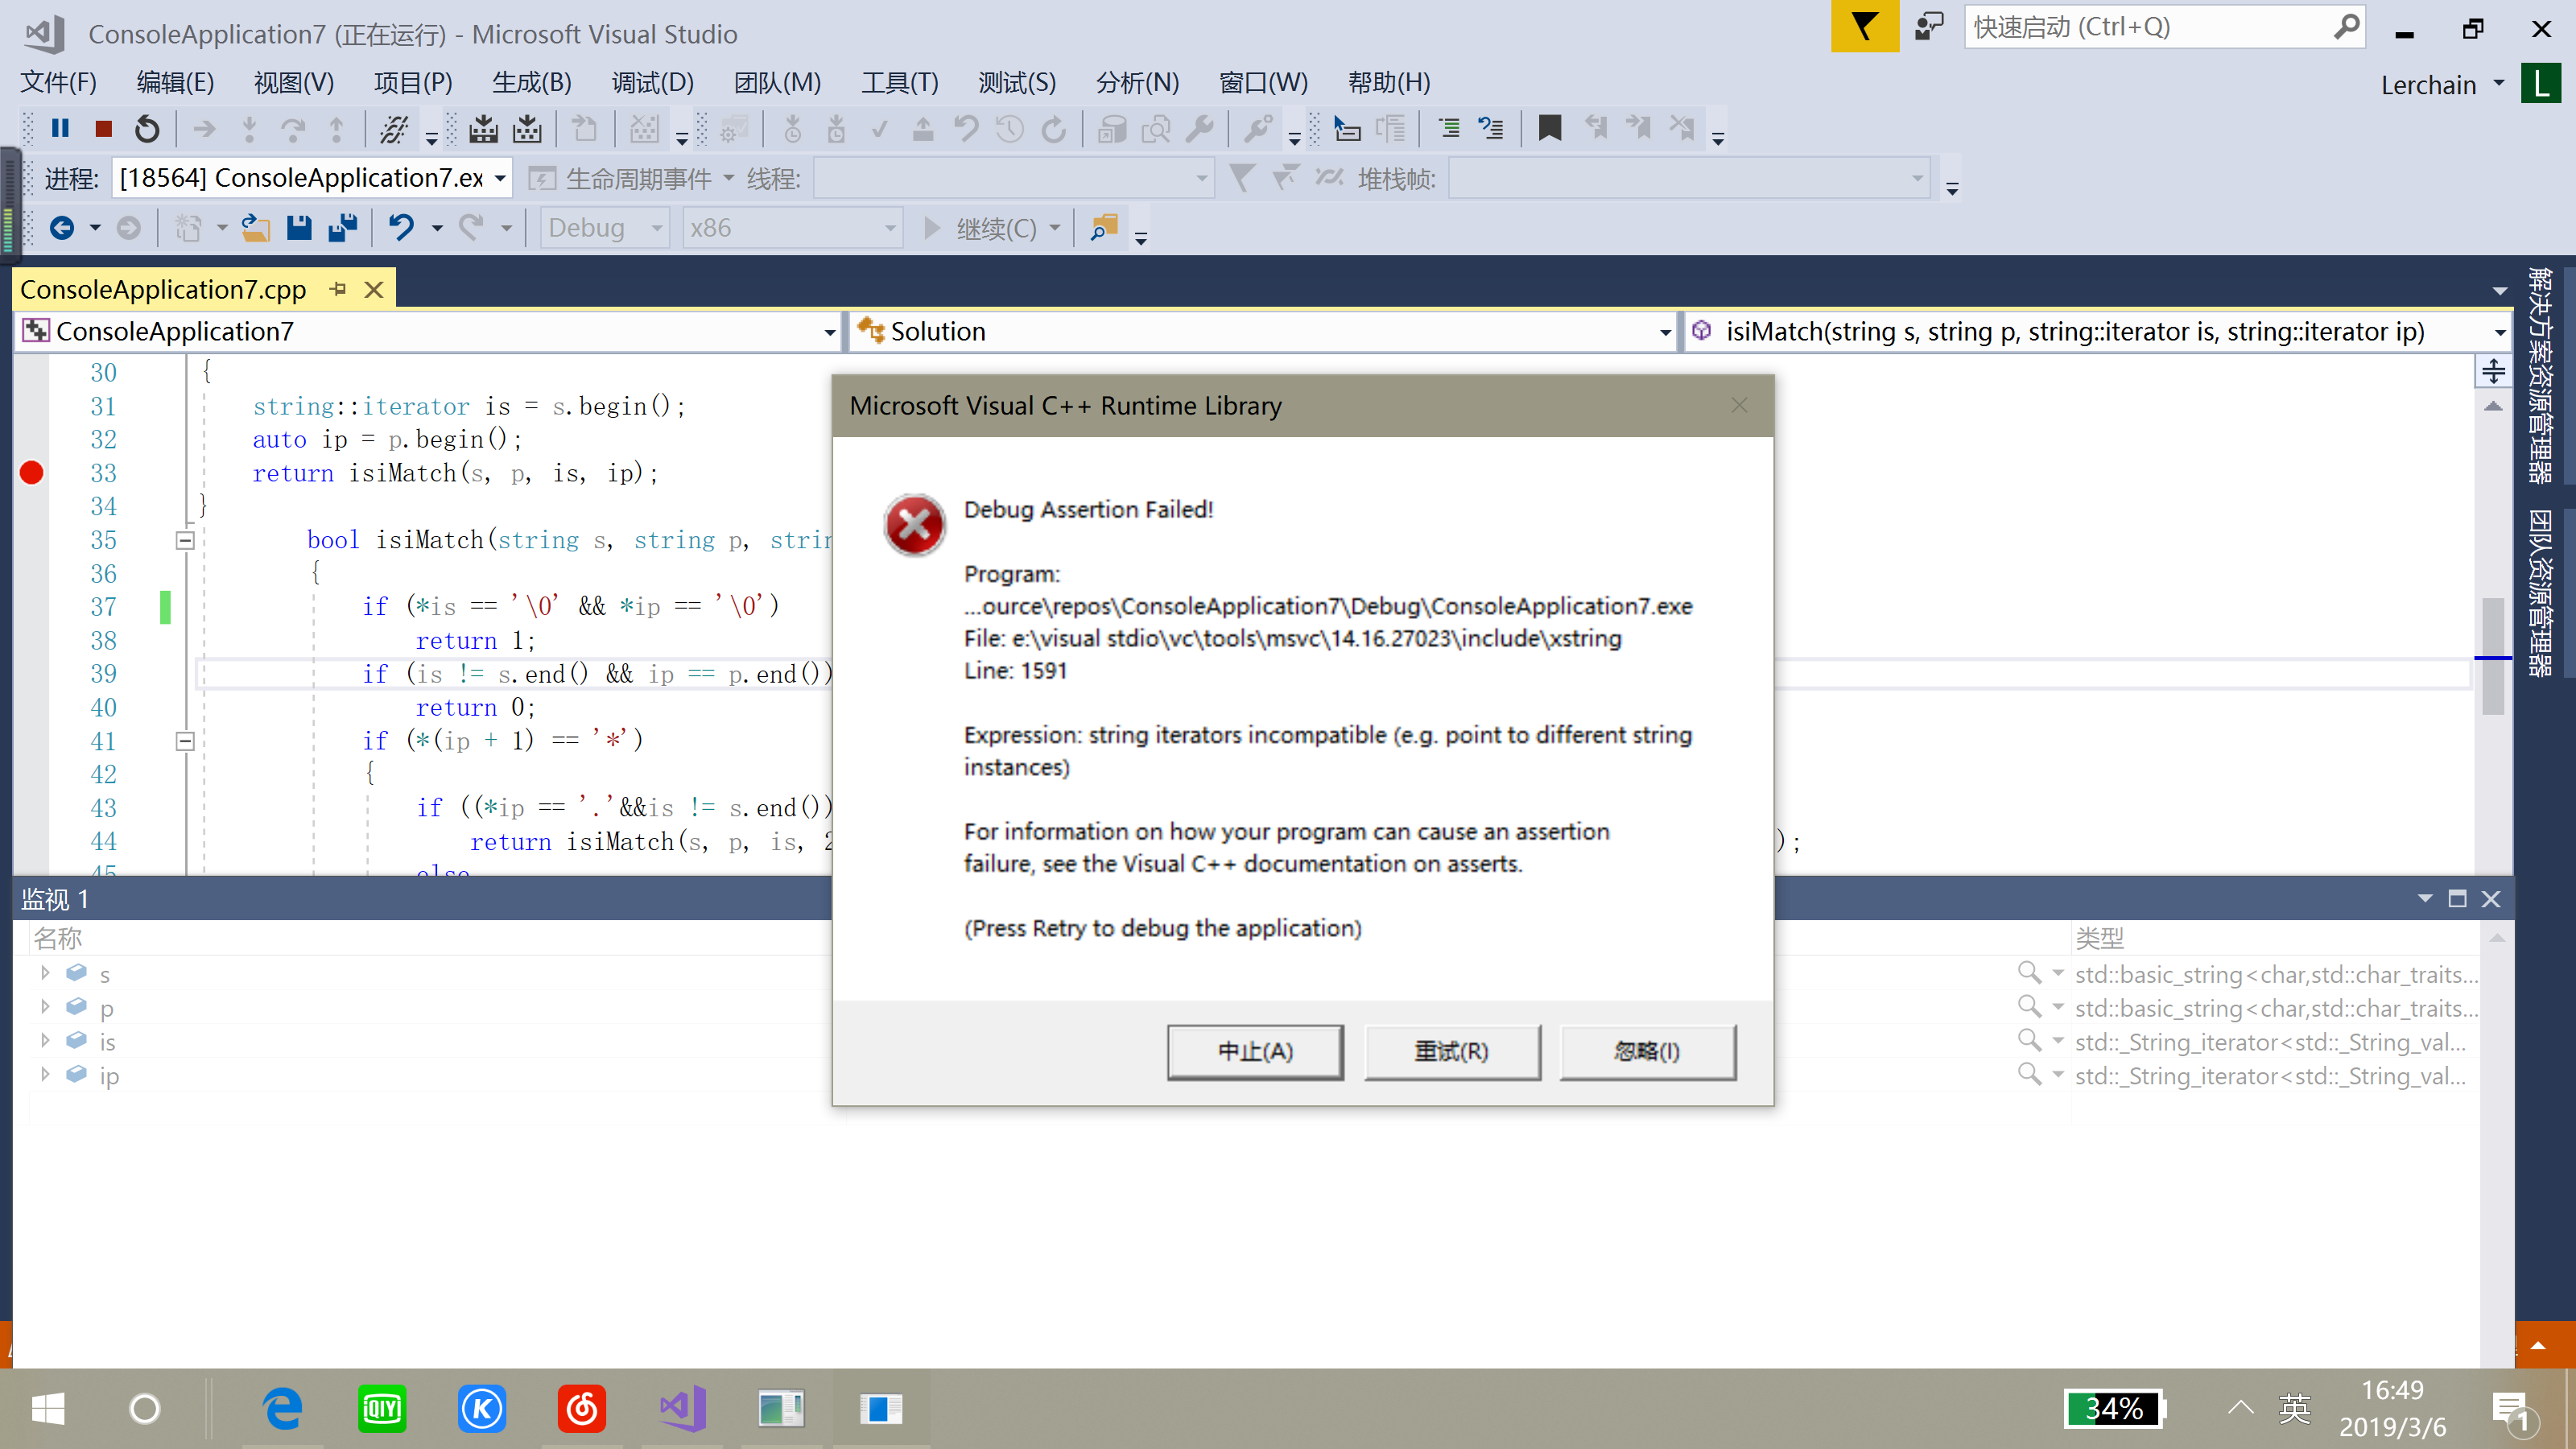Toggle the breakpoint on line 33
This screenshot has width=2576, height=1449.
[x=32, y=473]
